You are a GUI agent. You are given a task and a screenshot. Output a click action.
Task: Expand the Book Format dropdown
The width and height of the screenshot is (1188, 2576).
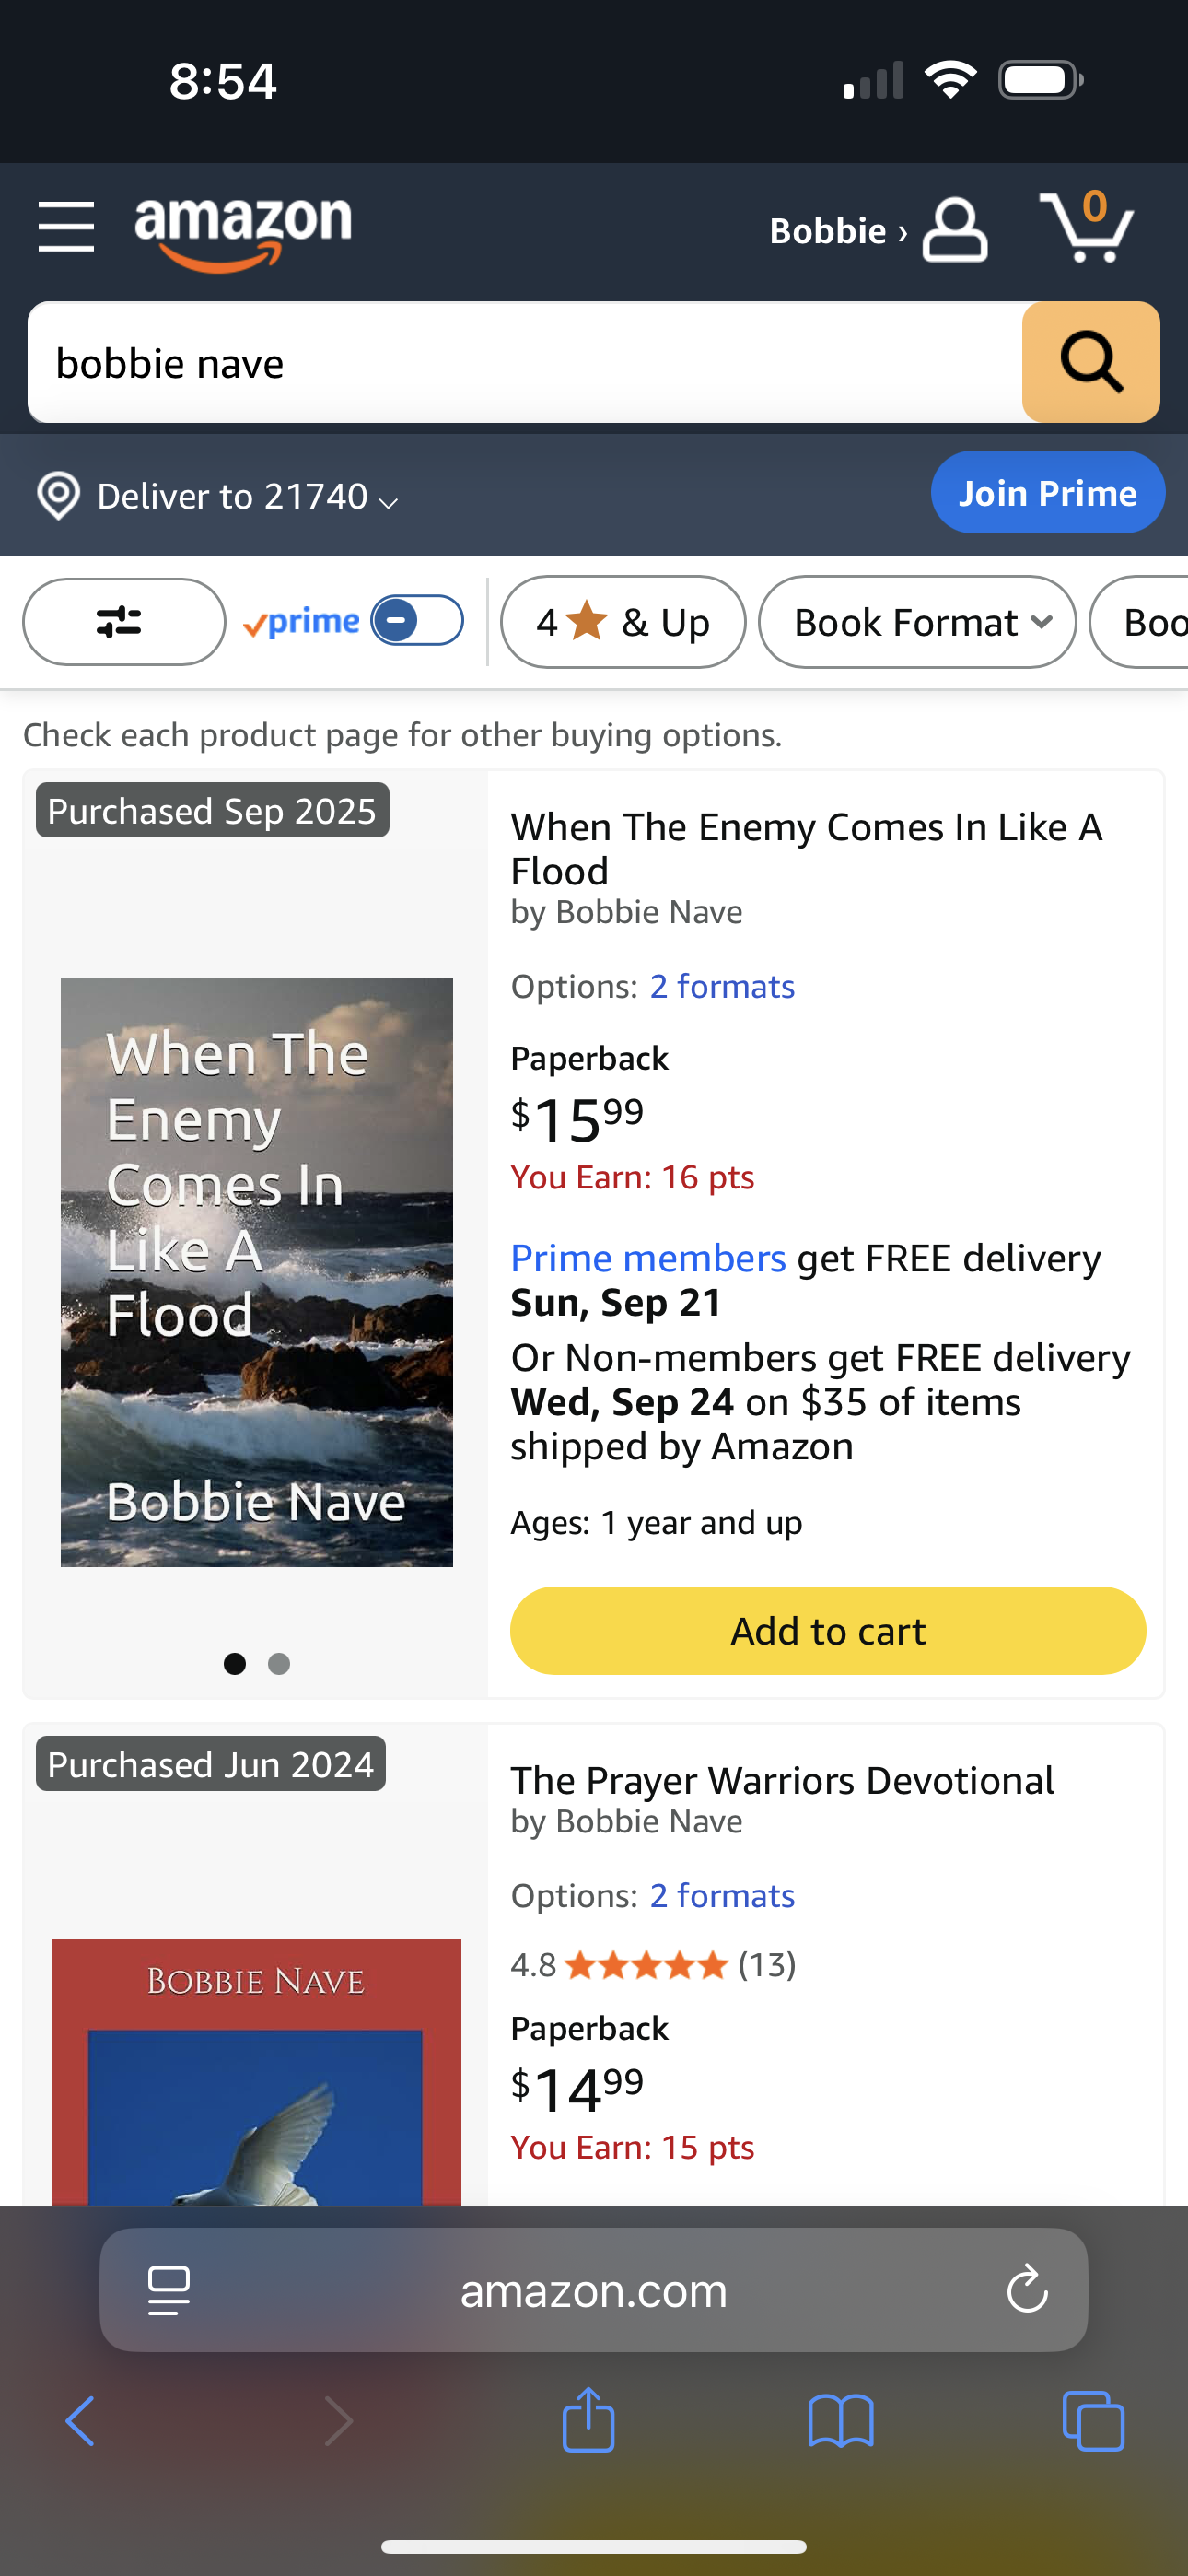pos(917,622)
